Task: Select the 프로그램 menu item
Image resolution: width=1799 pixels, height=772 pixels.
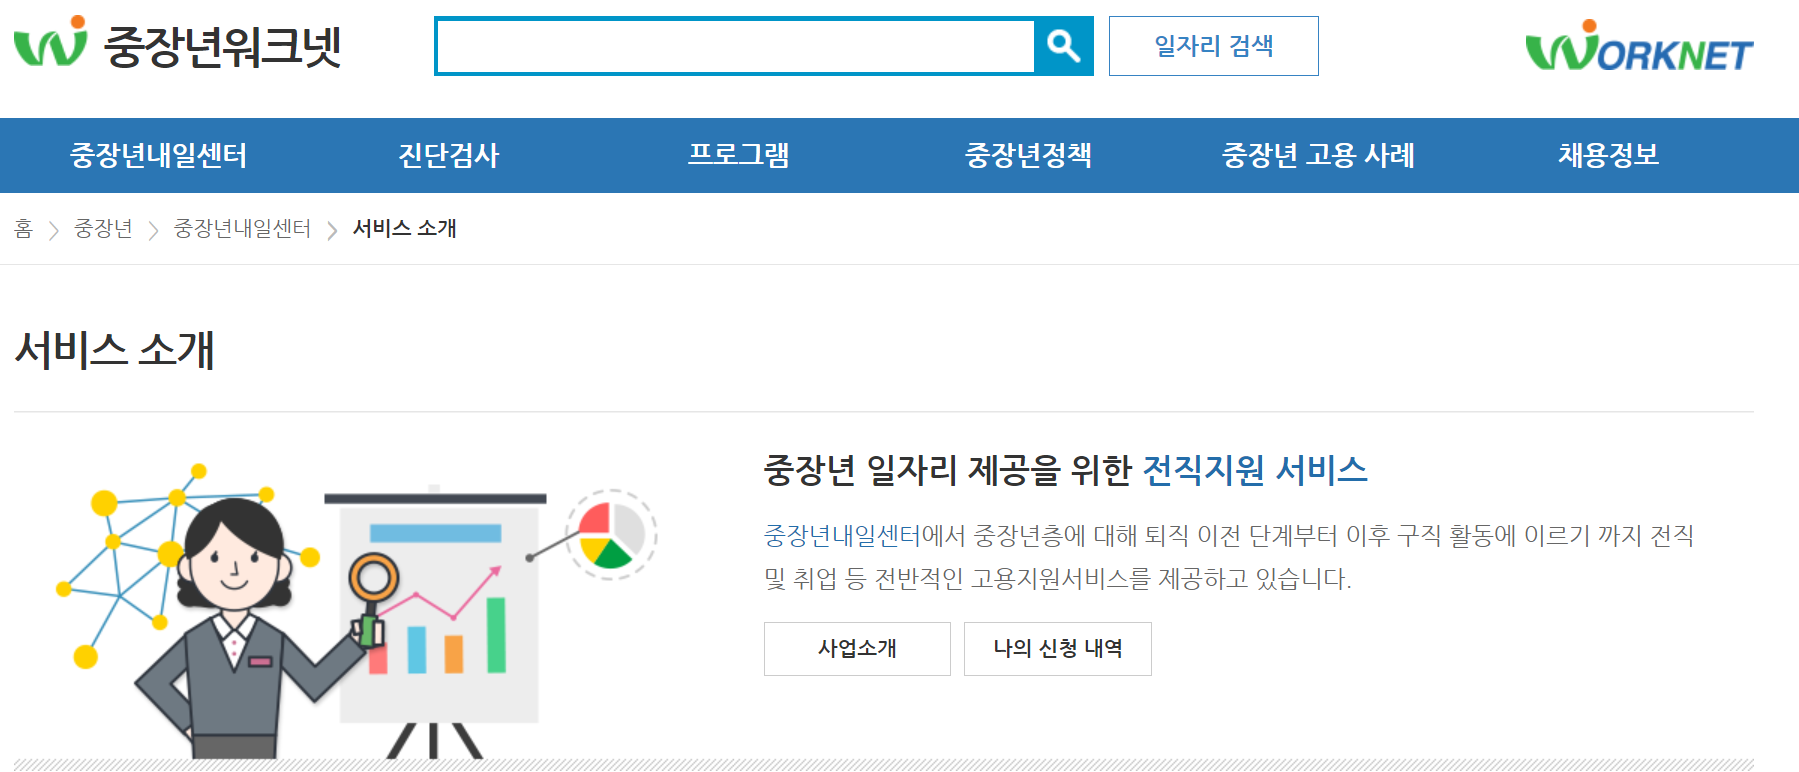Action: [x=738, y=155]
